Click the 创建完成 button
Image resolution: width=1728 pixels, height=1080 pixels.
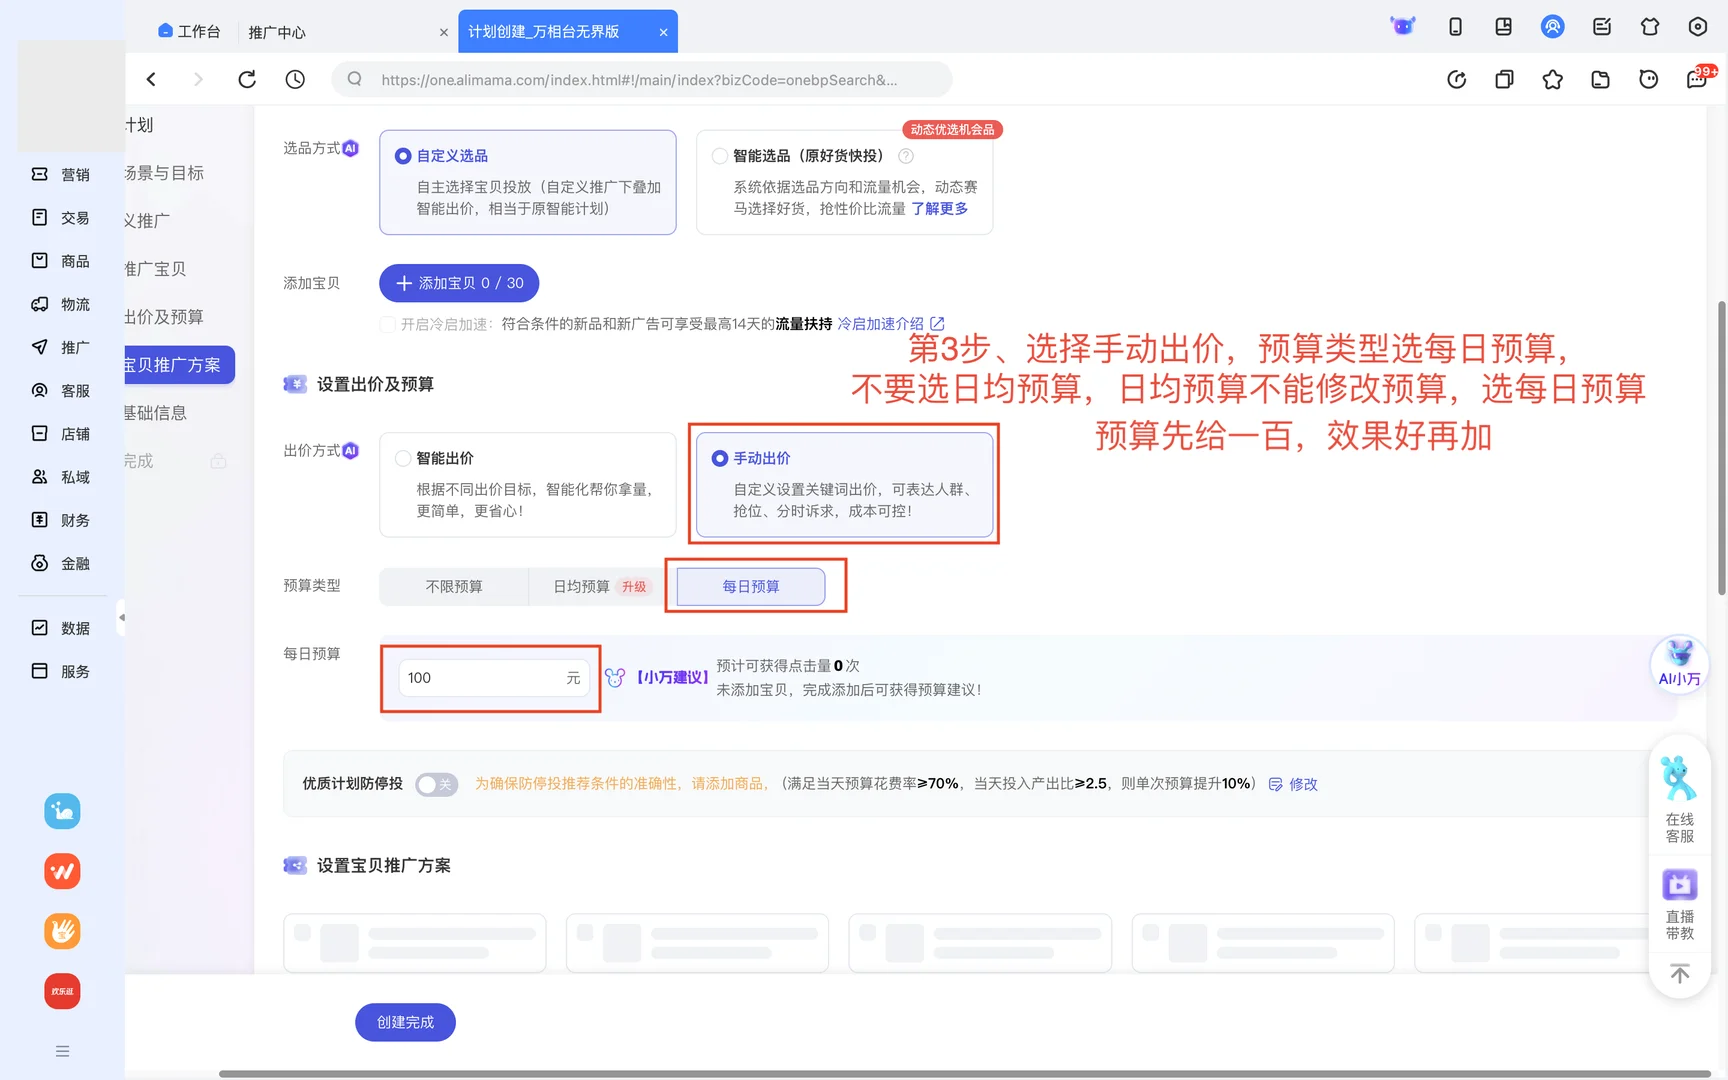(x=405, y=1022)
